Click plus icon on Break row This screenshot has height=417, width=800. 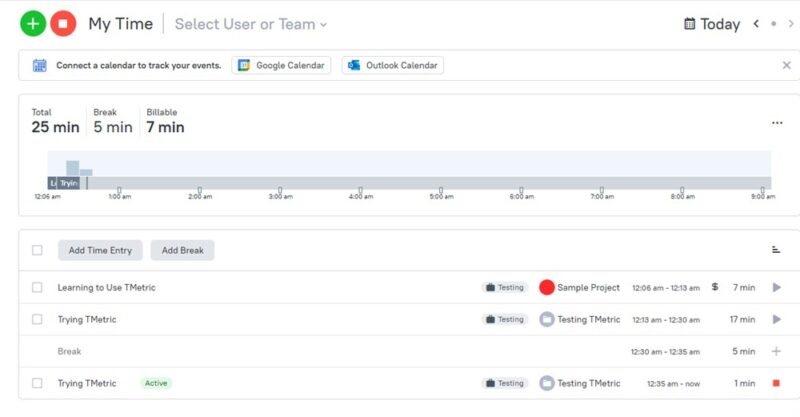click(776, 351)
